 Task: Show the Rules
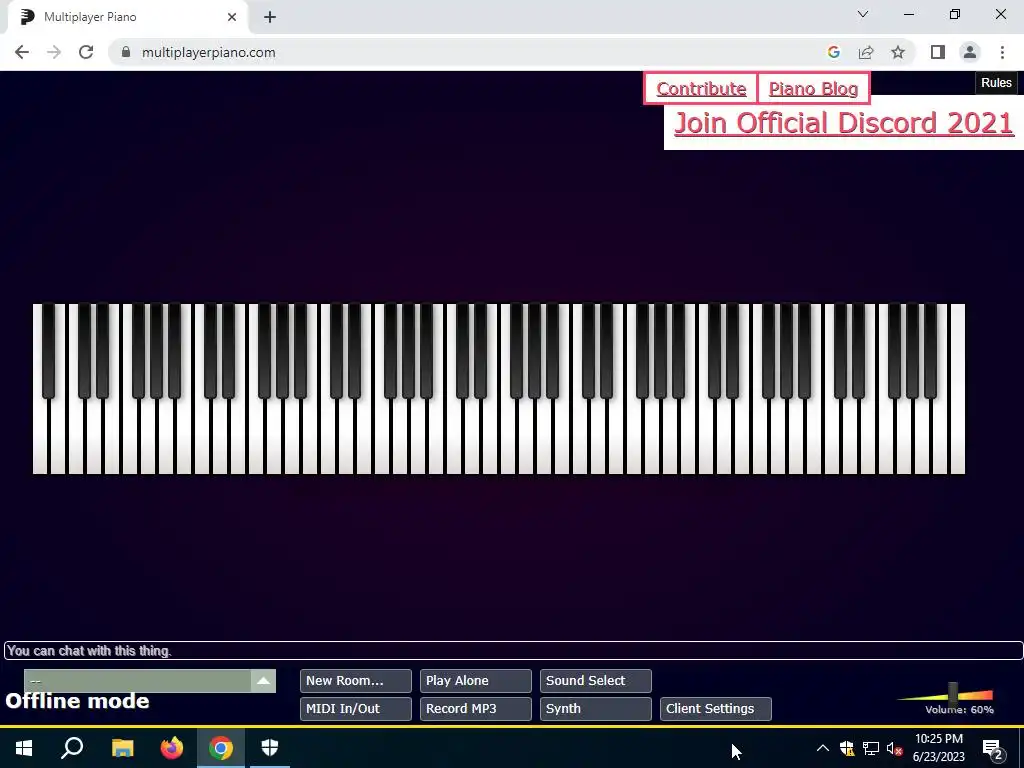coord(996,83)
